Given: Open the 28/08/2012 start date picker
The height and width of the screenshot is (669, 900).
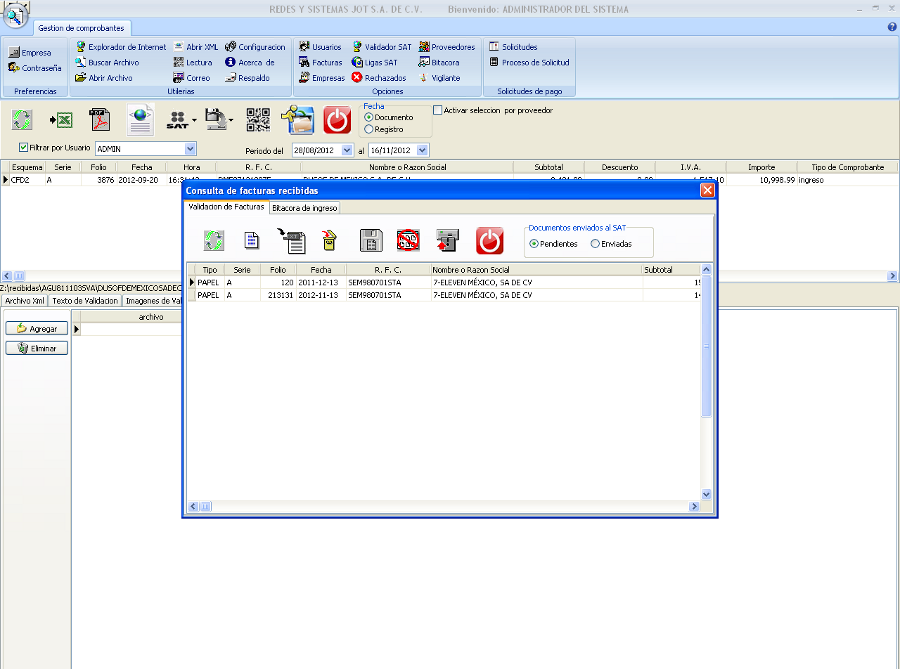Looking at the screenshot, I should [347, 150].
